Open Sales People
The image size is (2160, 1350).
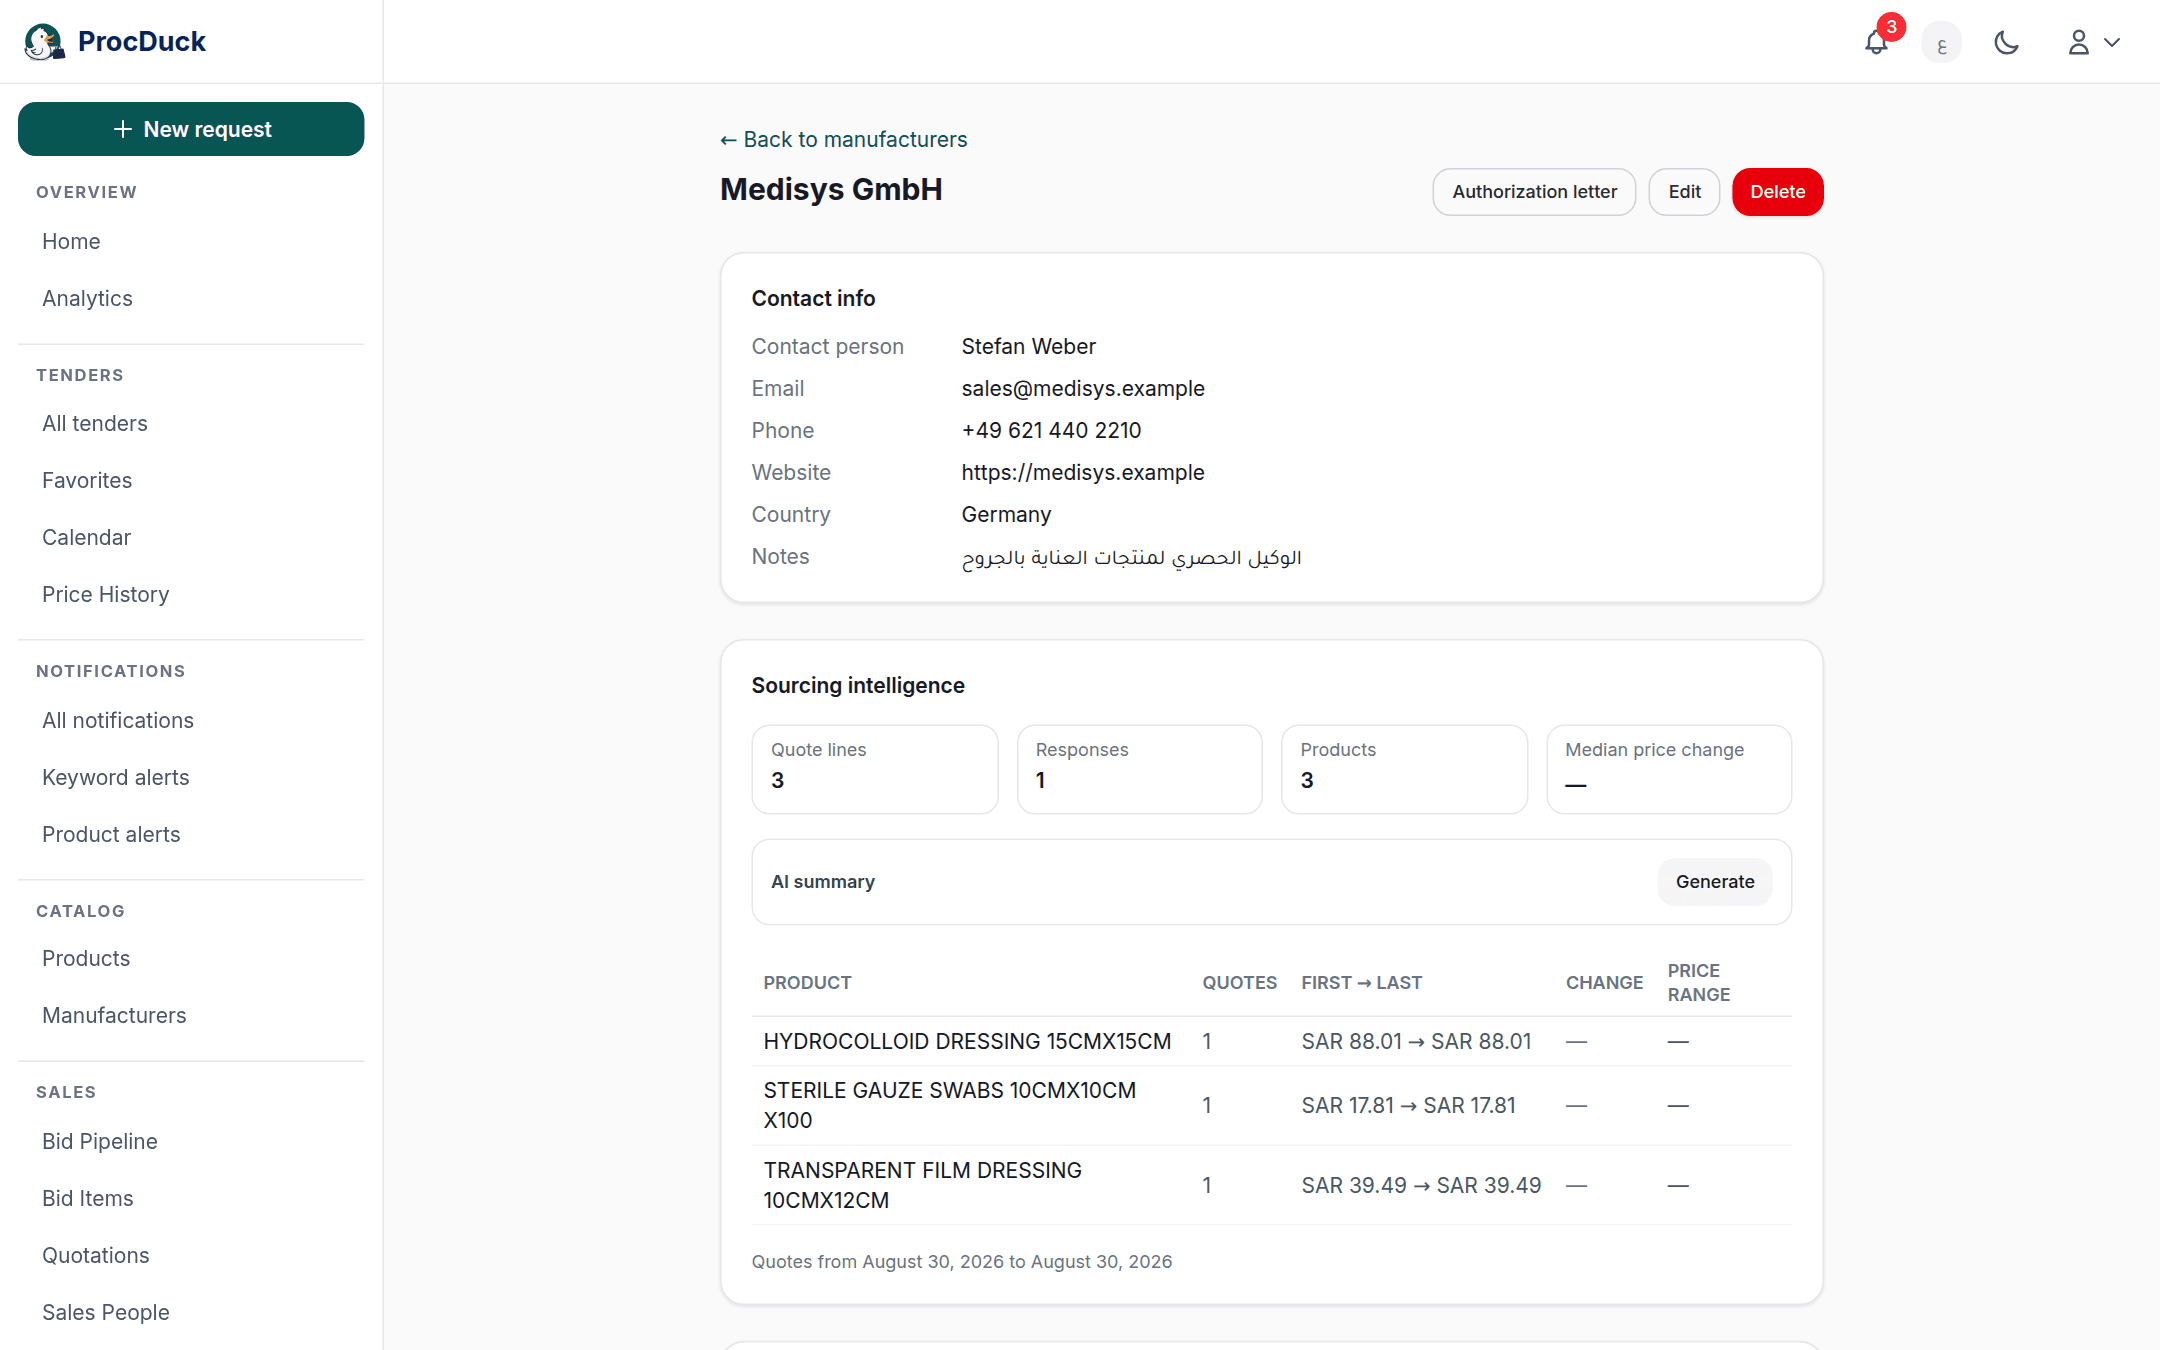click(x=105, y=1312)
